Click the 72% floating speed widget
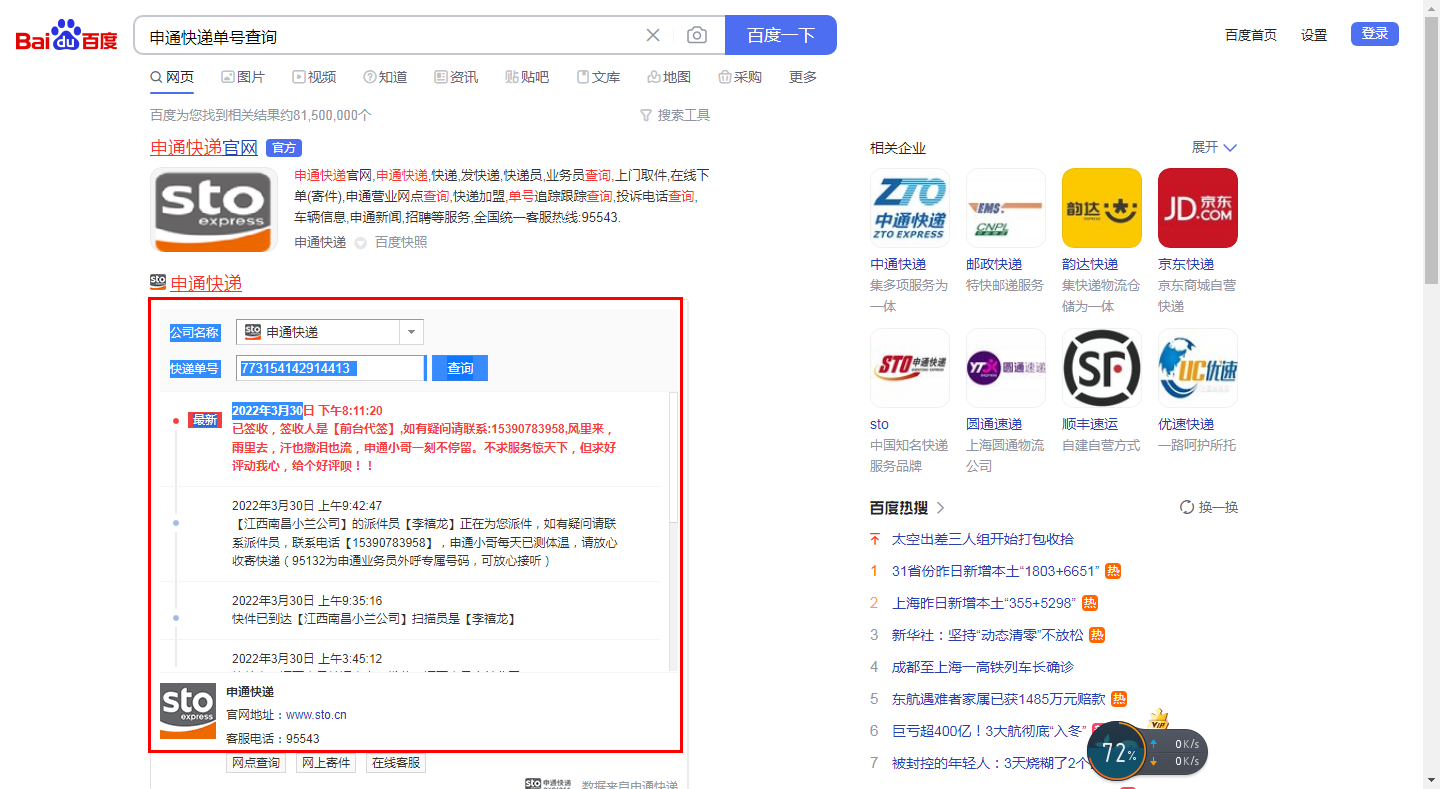Image resolution: width=1440 pixels, height=789 pixels. 1147,752
